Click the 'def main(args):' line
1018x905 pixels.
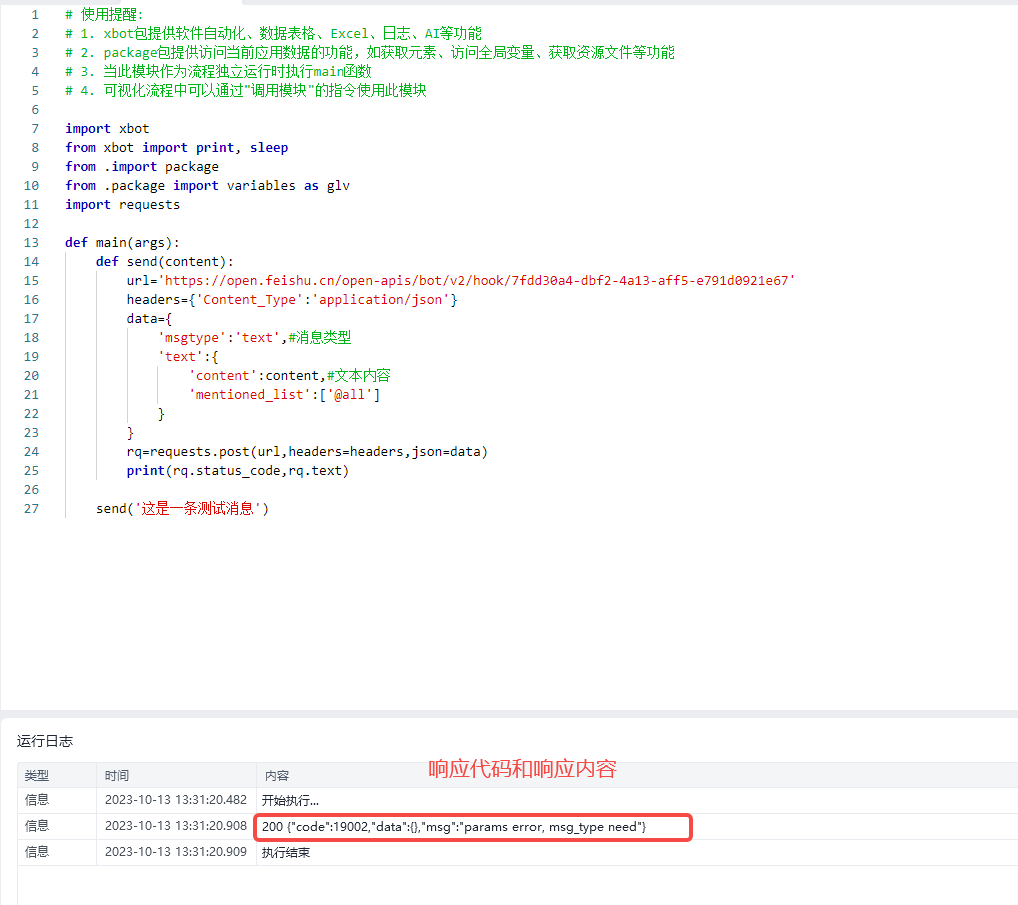point(122,242)
